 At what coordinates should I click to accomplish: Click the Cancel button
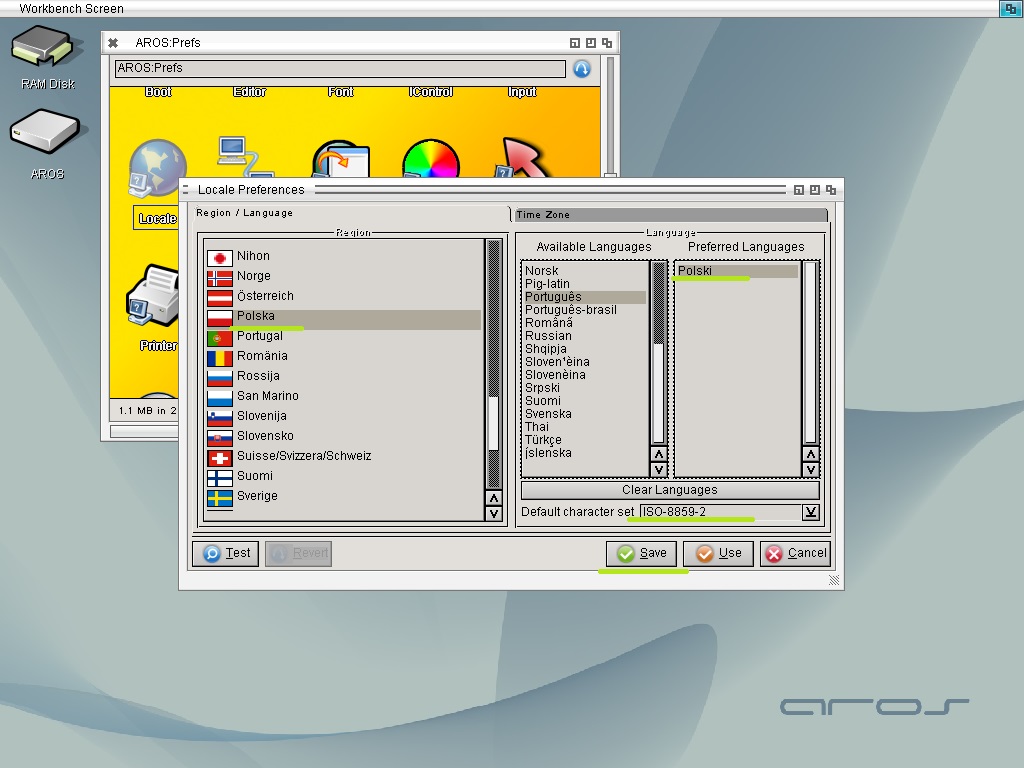(795, 553)
